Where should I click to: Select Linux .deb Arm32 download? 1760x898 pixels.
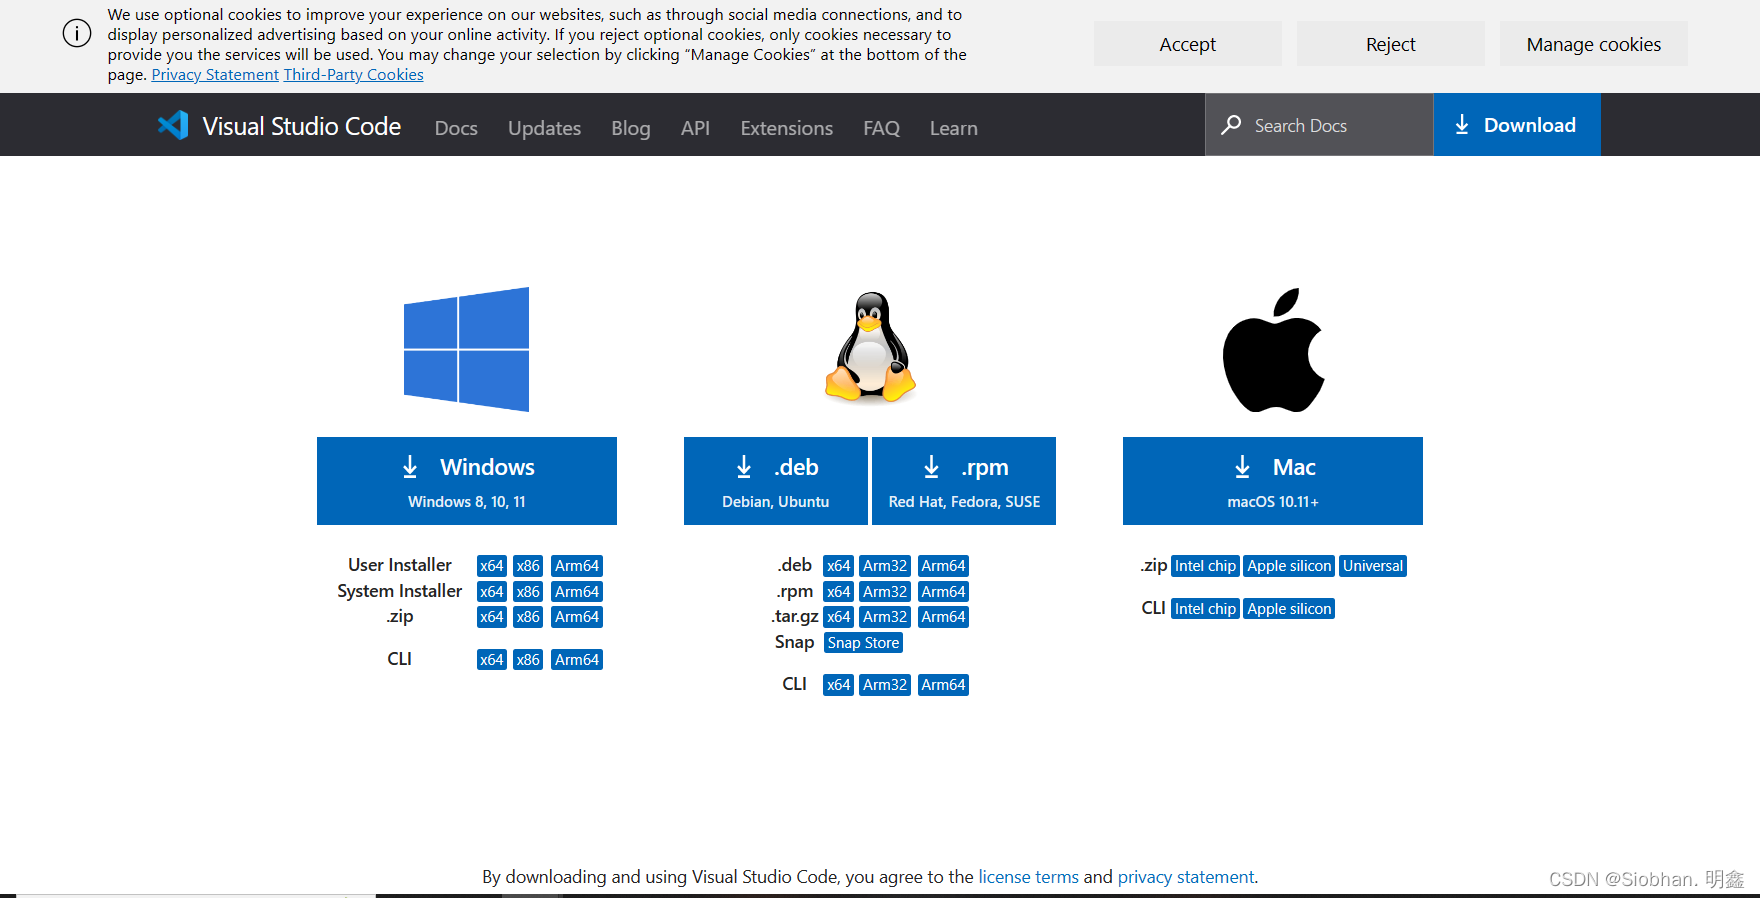pyautogui.click(x=885, y=566)
